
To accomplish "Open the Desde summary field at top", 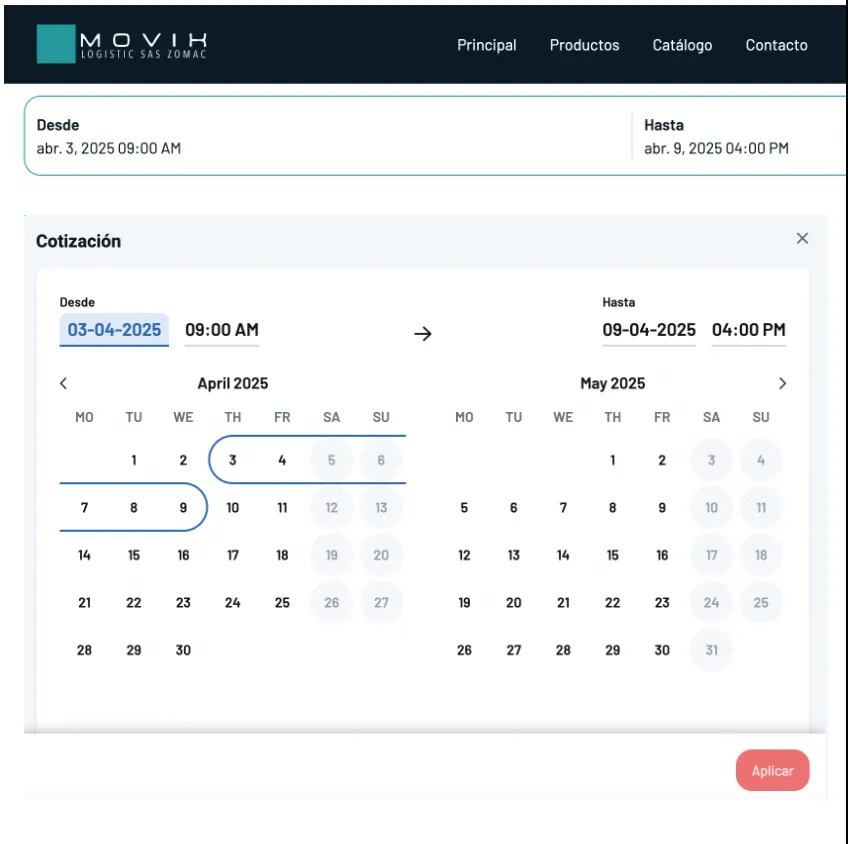I will [109, 137].
